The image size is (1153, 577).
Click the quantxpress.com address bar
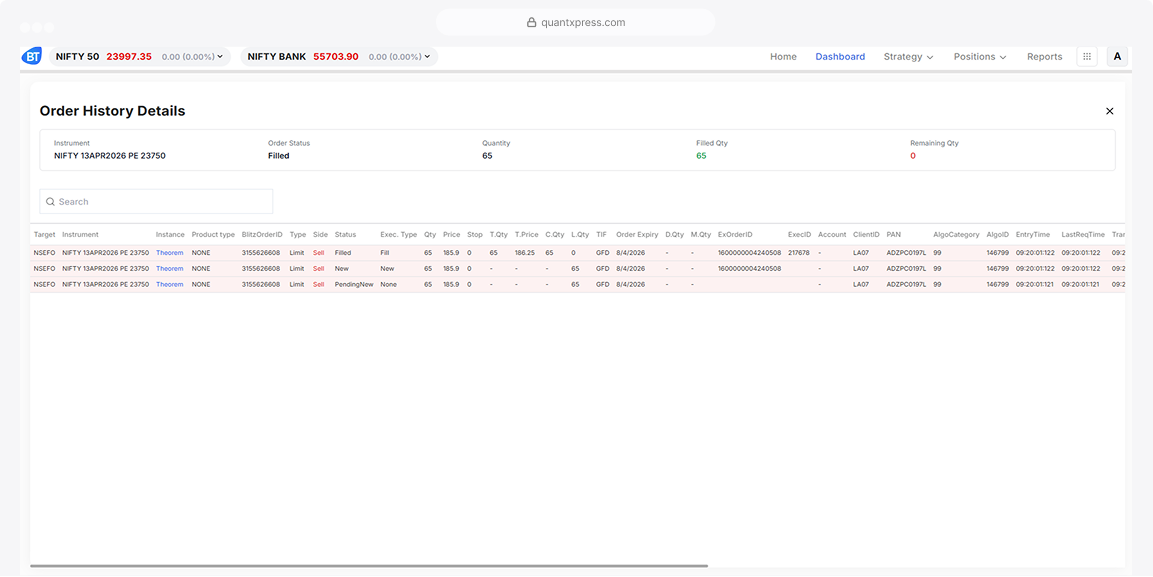tap(575, 22)
